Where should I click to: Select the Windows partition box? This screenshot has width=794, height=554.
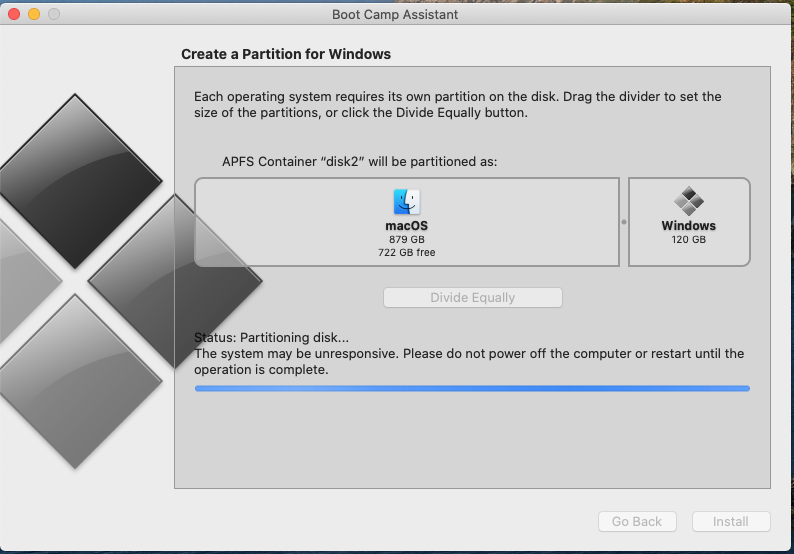click(689, 222)
